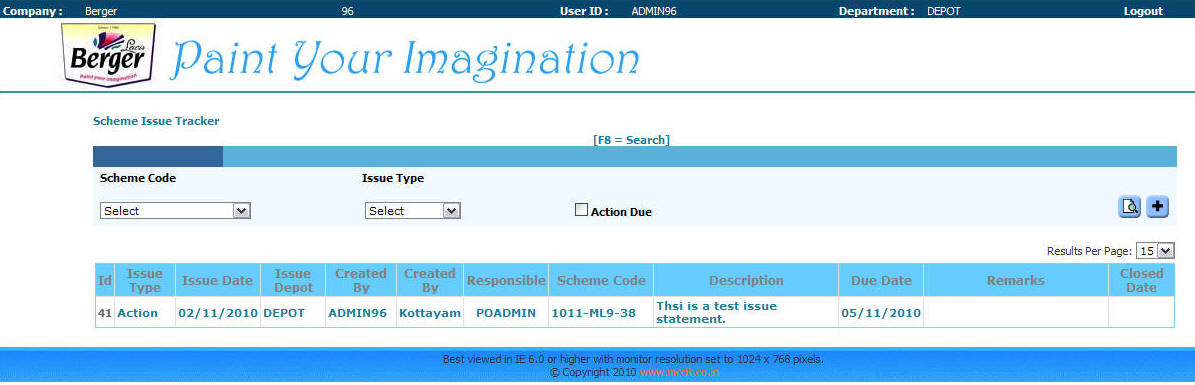Screen dimensions: 1195x385
Task: Open issue with Id 41
Action: (x=104, y=313)
